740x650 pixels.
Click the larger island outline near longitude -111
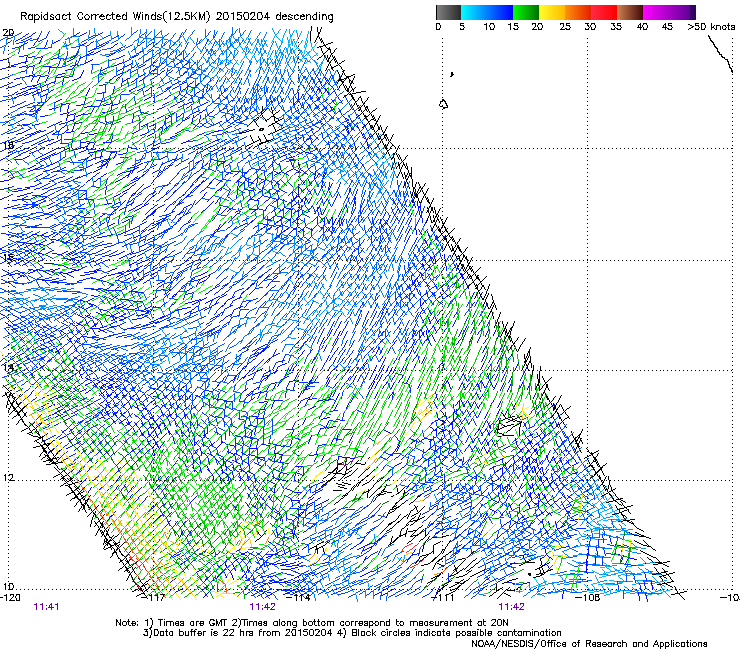coord(443,104)
